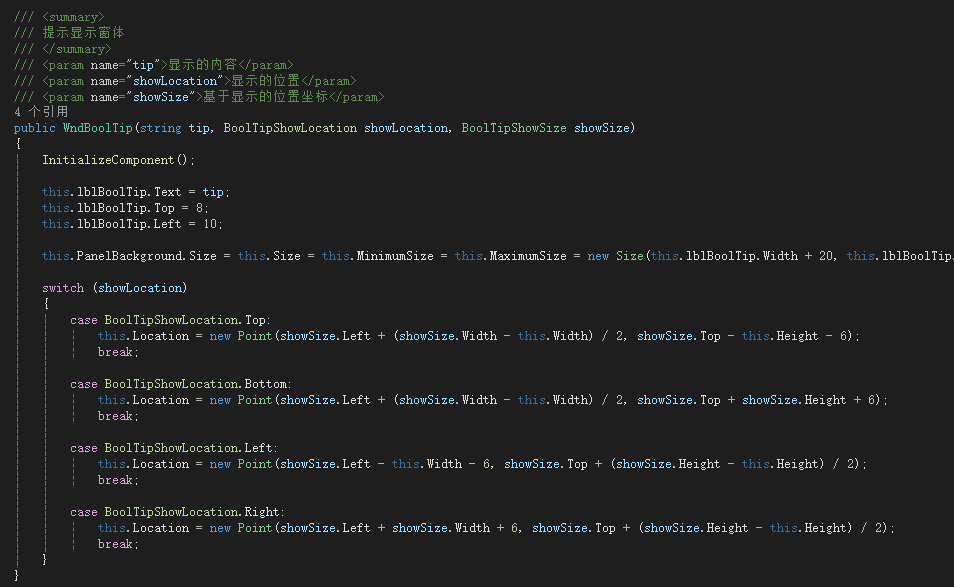Click the InitializeComponent method call
The width and height of the screenshot is (954, 587).
tap(110, 160)
